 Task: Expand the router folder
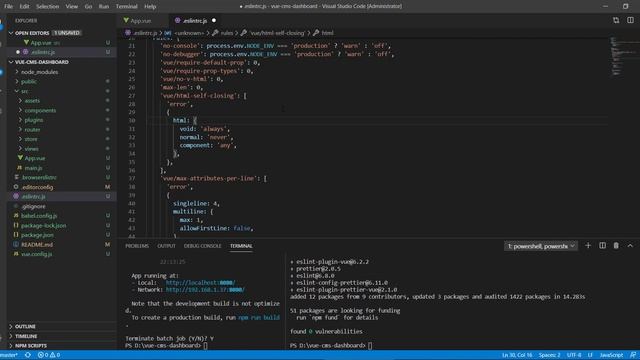(32, 130)
